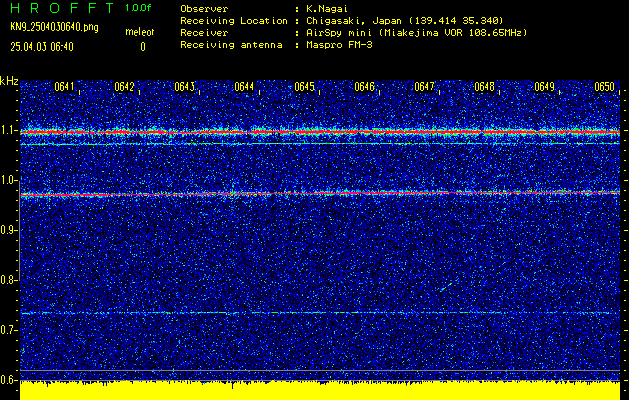This screenshot has height=400, width=629.
Task: Click the 0644 time marker
Action: coord(244,87)
